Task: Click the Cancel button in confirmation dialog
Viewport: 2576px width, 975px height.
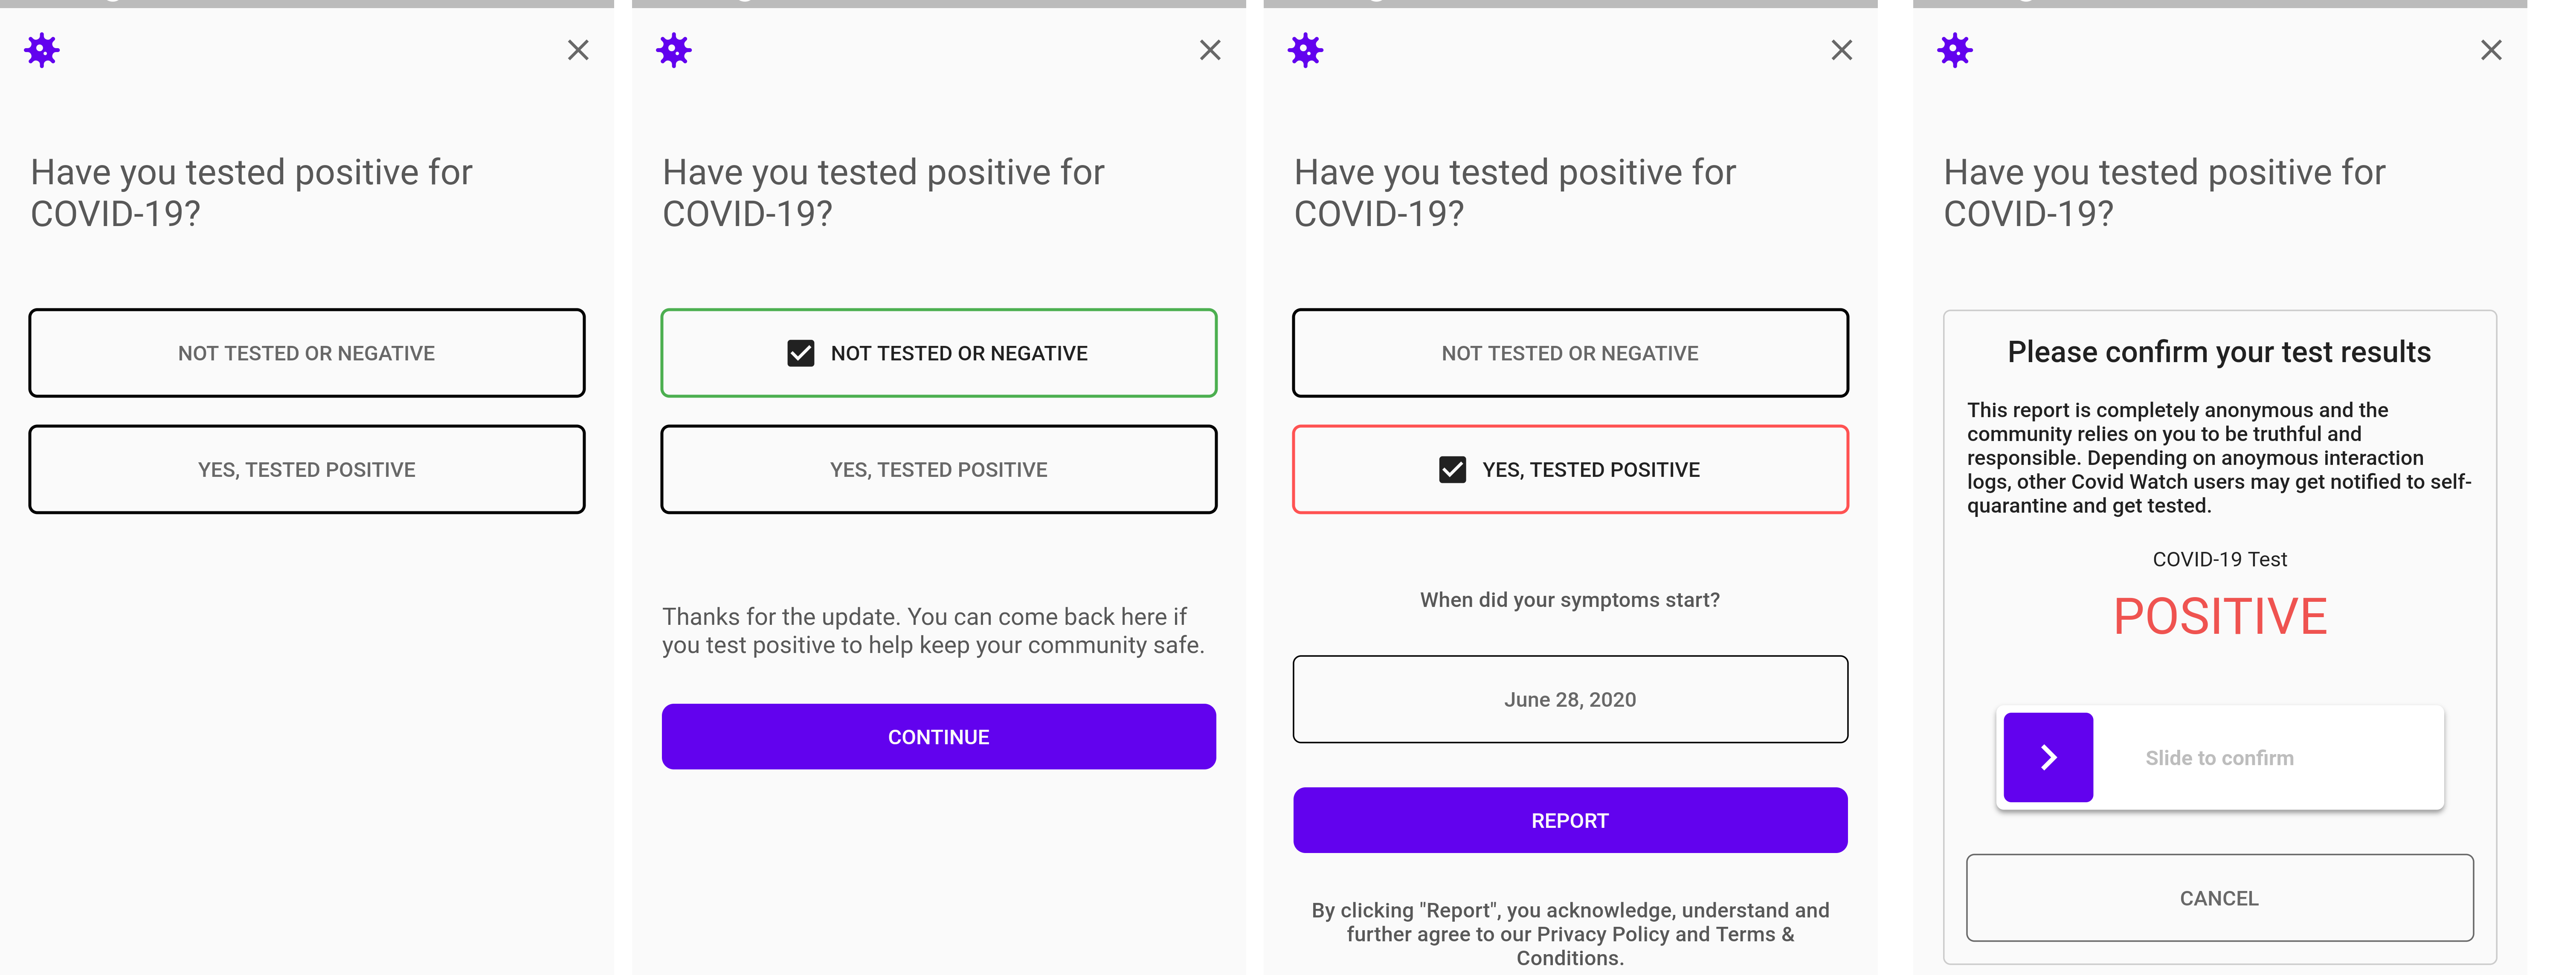Action: click(x=2219, y=897)
